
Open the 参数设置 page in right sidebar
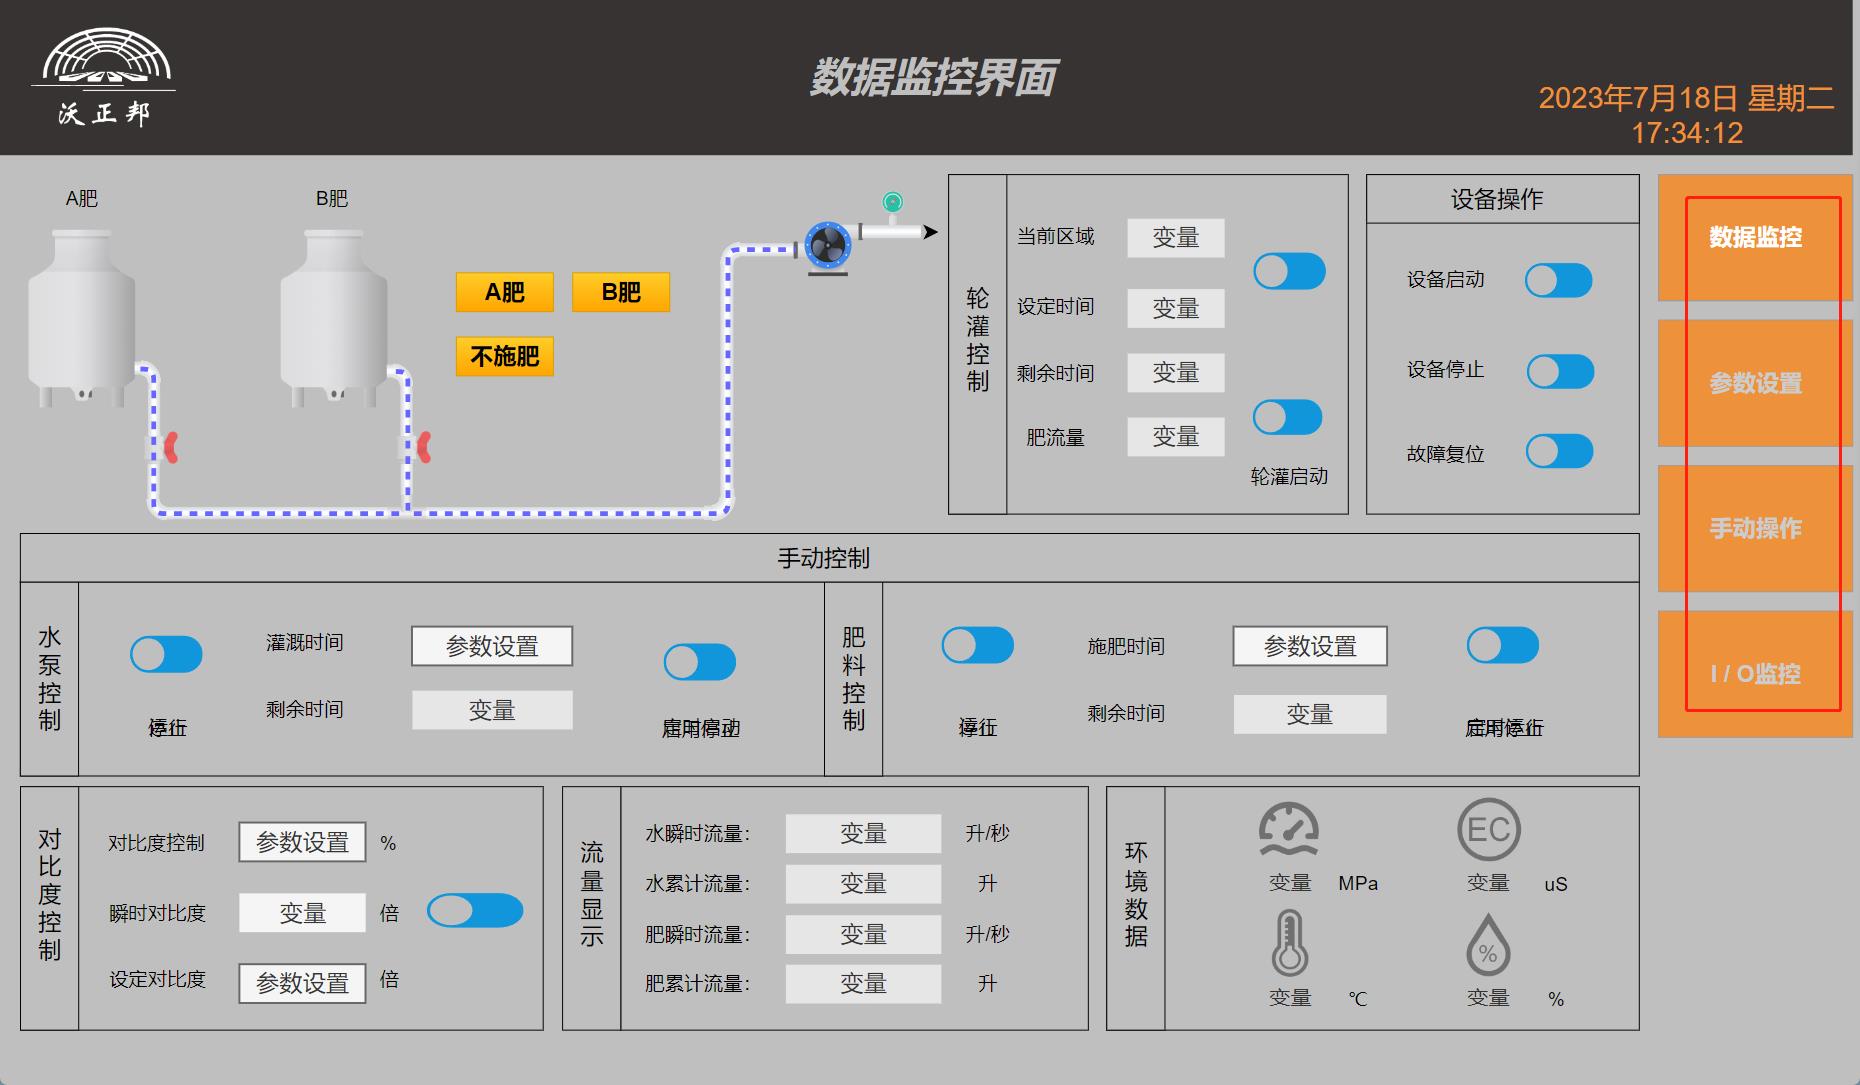(1755, 383)
